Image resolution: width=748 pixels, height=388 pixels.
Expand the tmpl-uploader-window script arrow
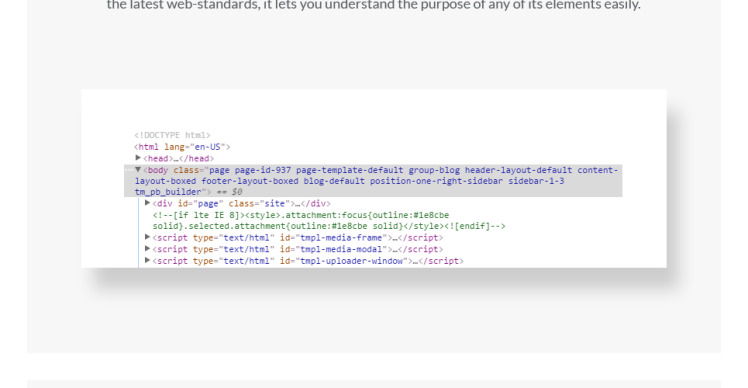[x=147, y=261]
